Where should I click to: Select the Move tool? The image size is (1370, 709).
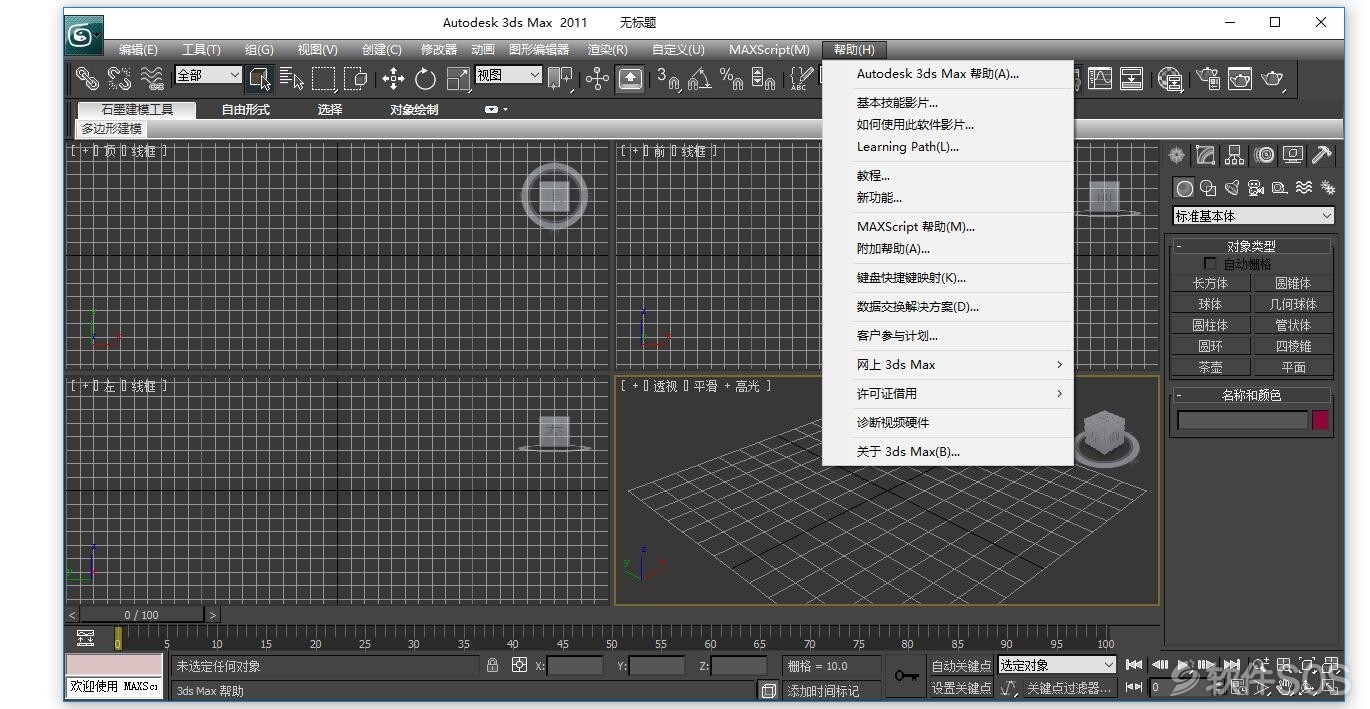point(394,78)
